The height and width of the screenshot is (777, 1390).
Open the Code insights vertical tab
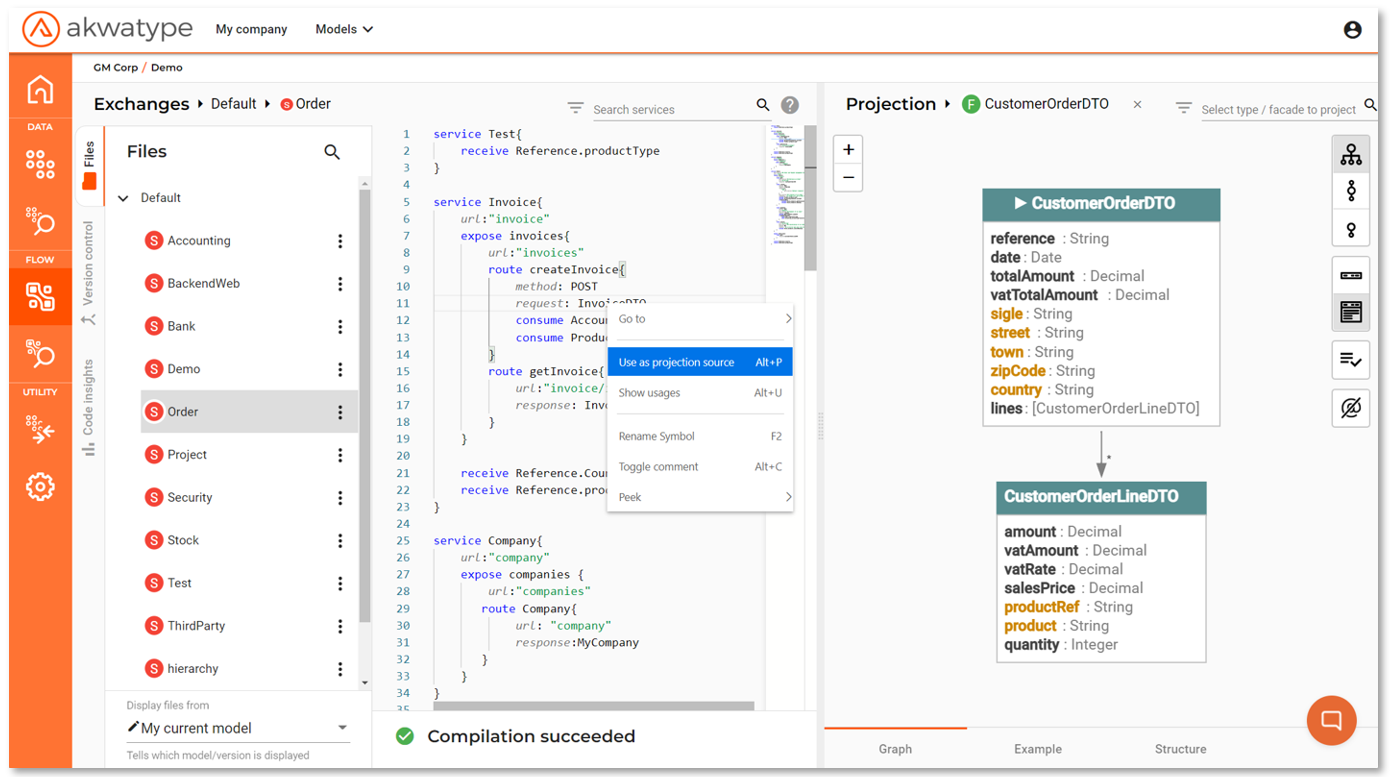pos(89,408)
